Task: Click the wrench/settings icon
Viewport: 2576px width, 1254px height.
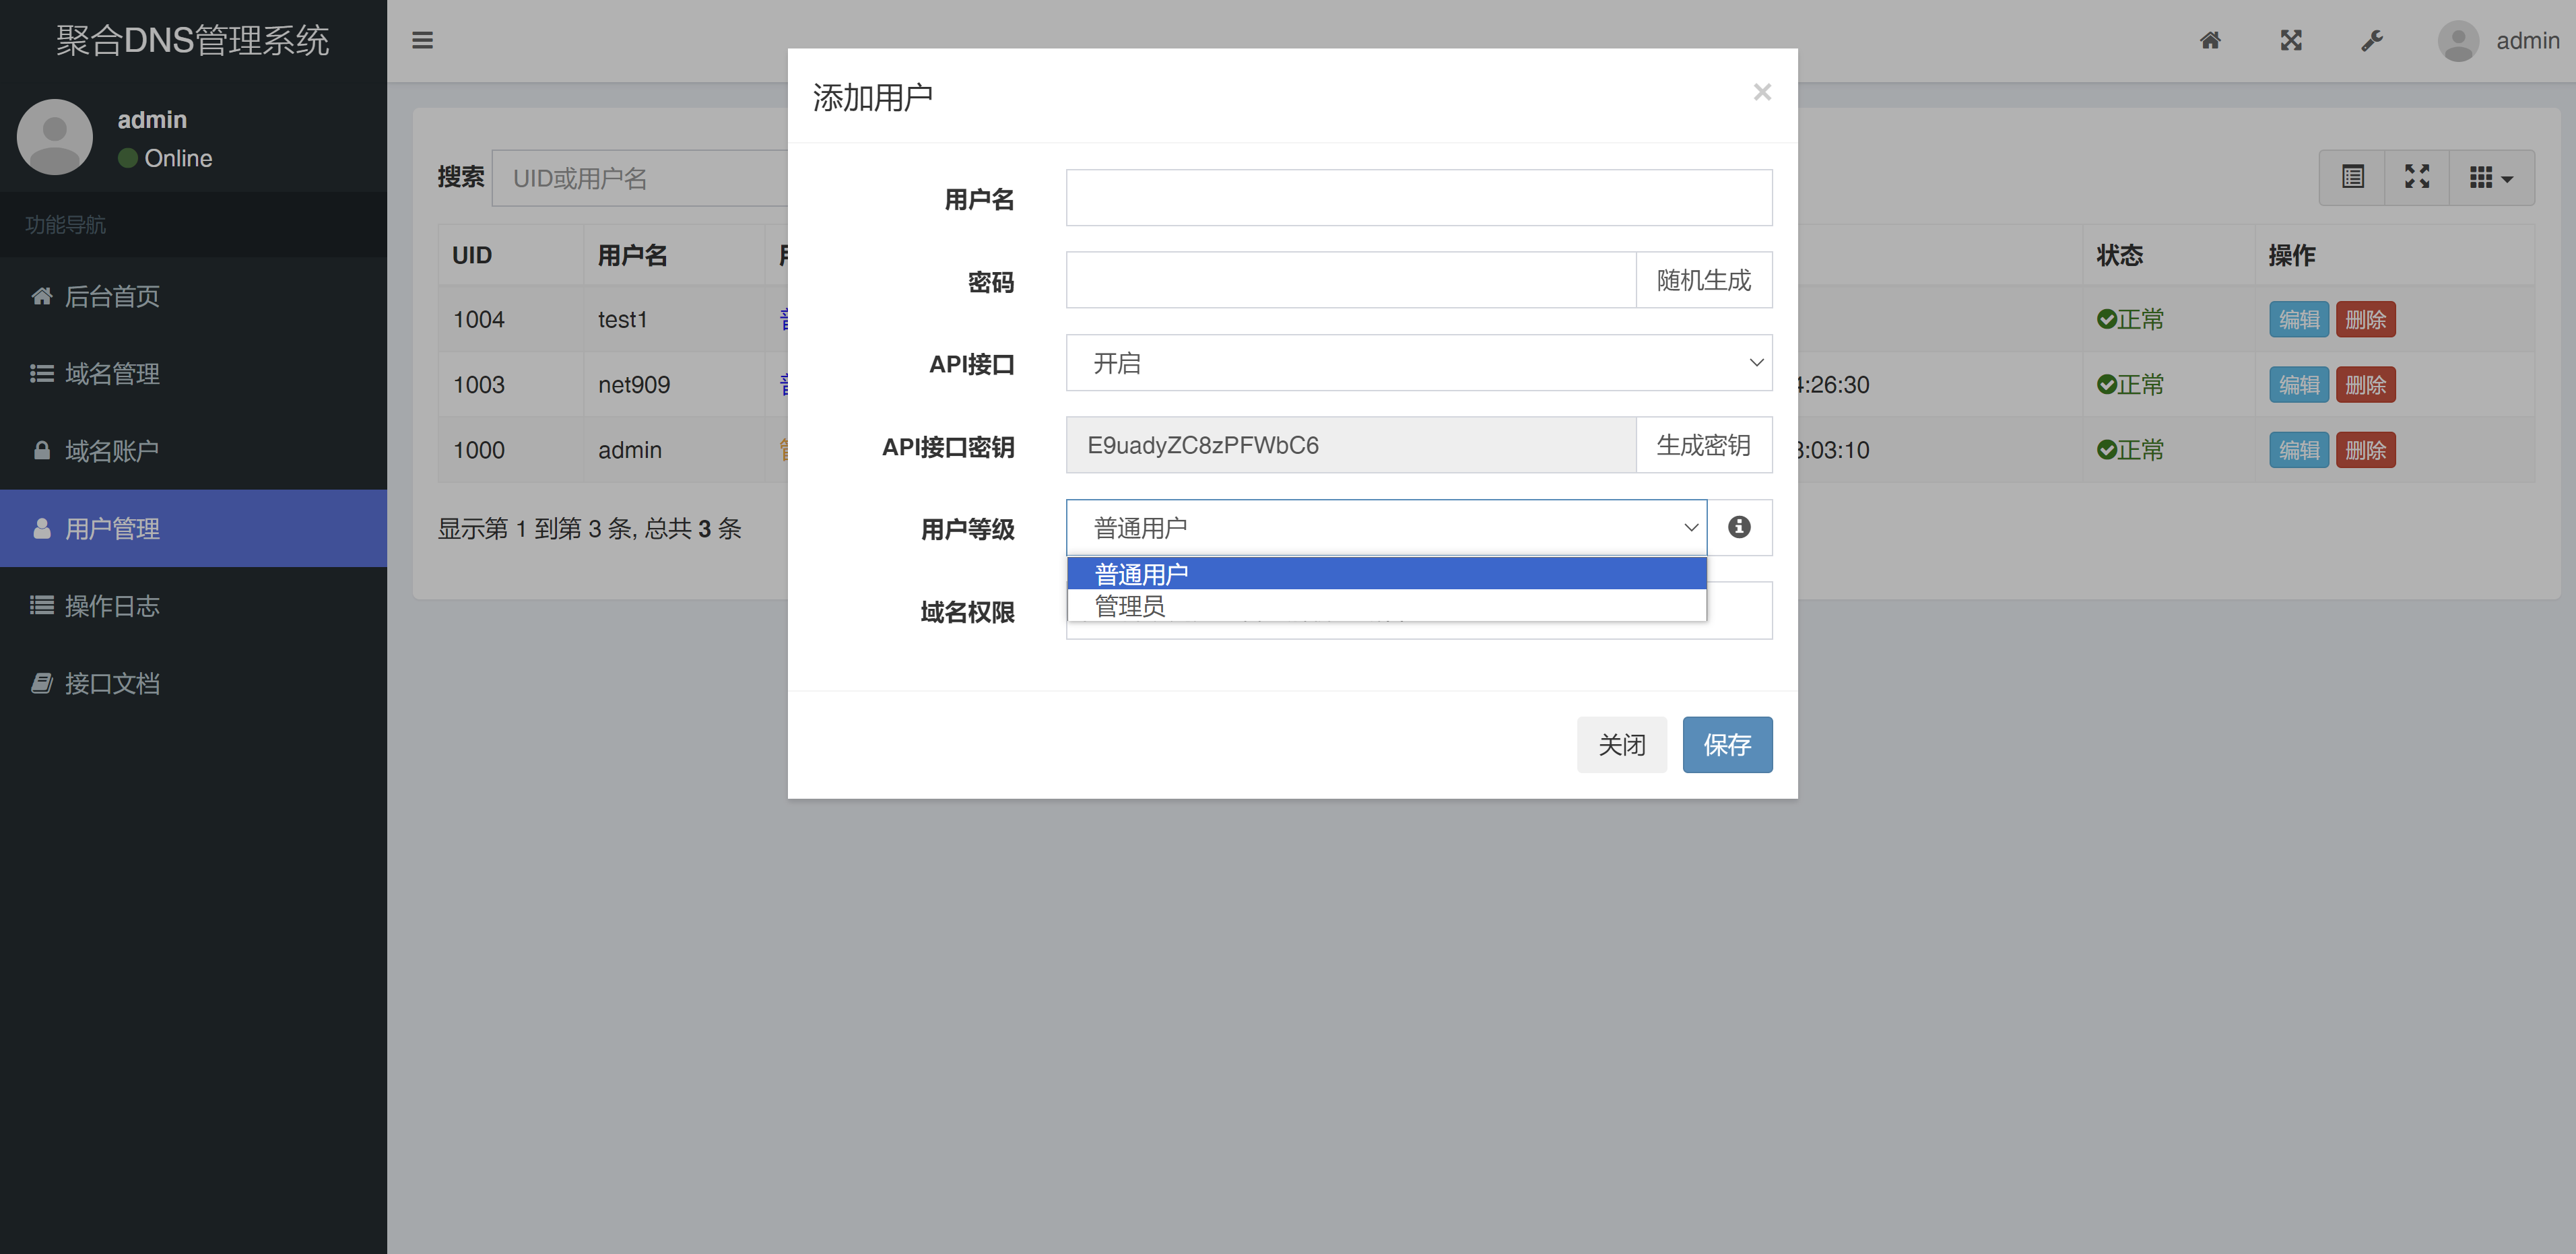Action: coord(2374,40)
